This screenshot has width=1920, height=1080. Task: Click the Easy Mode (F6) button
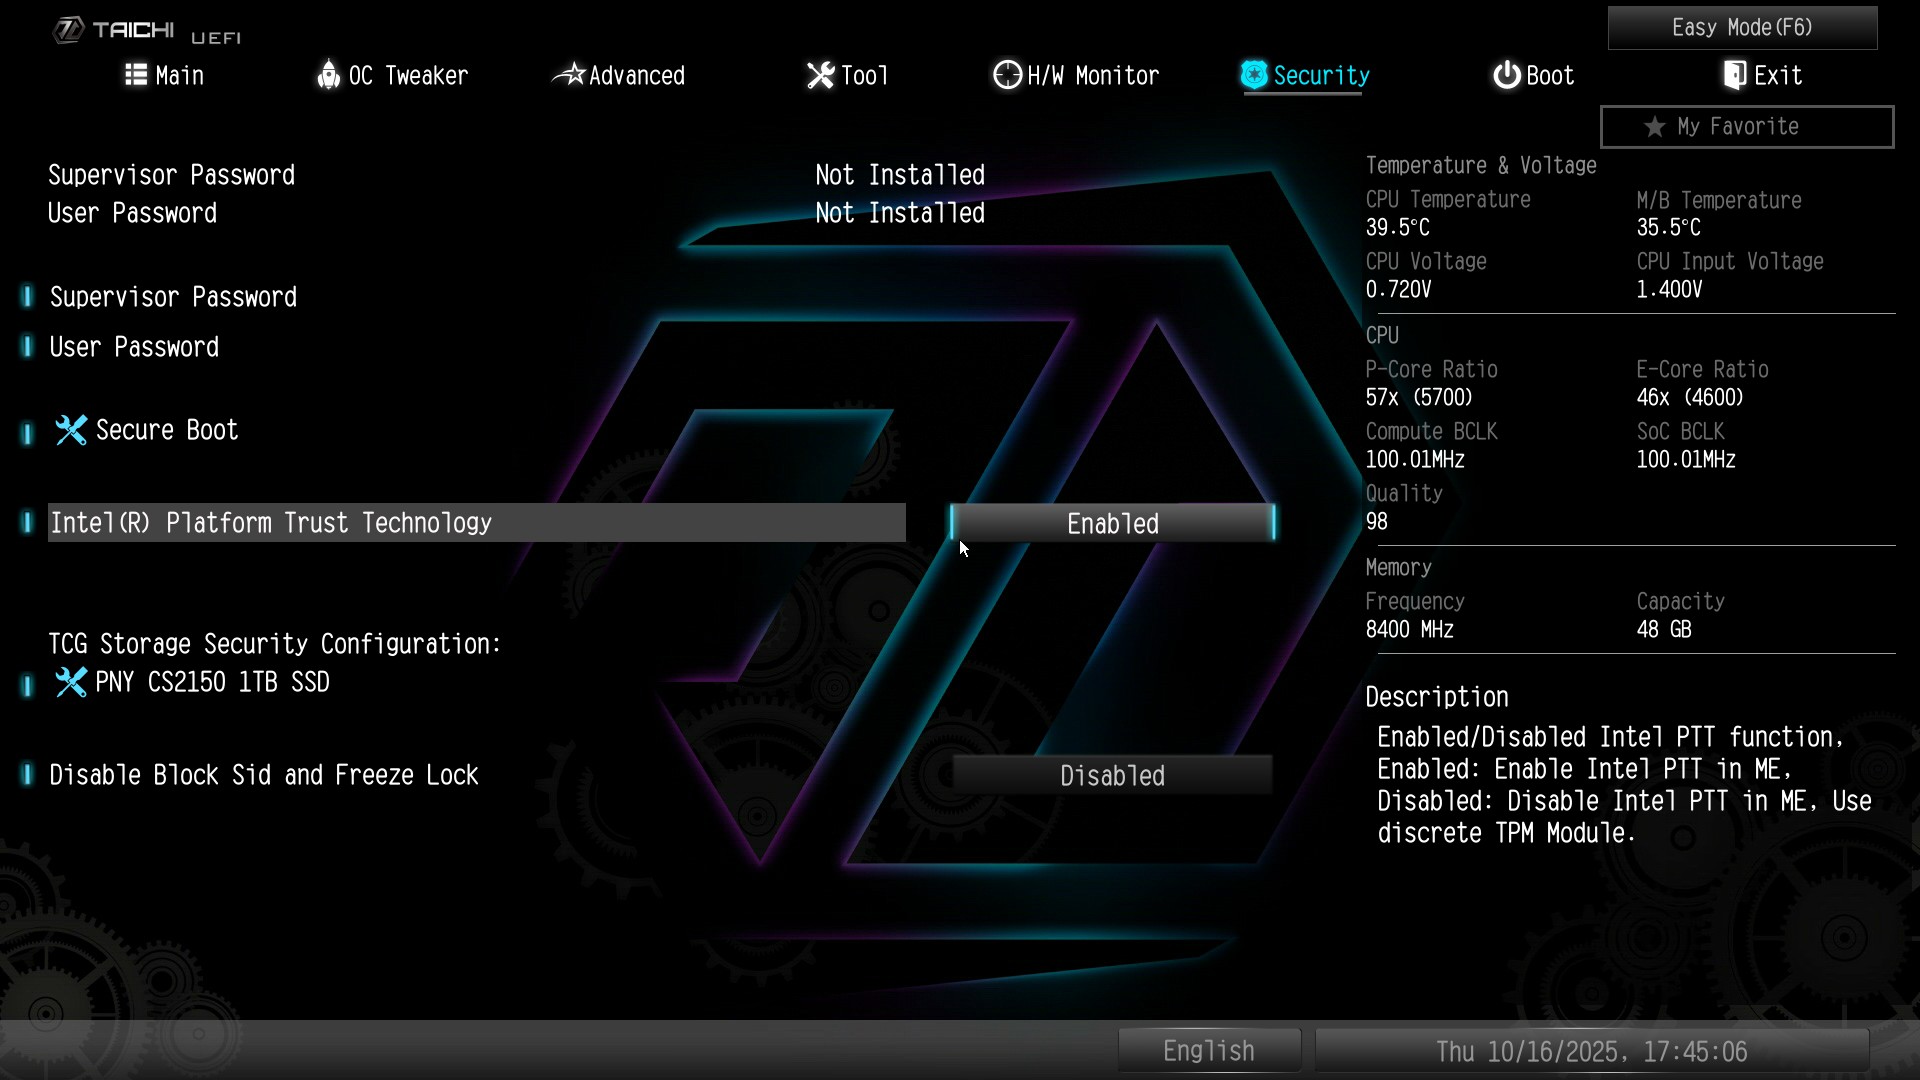(x=1742, y=28)
